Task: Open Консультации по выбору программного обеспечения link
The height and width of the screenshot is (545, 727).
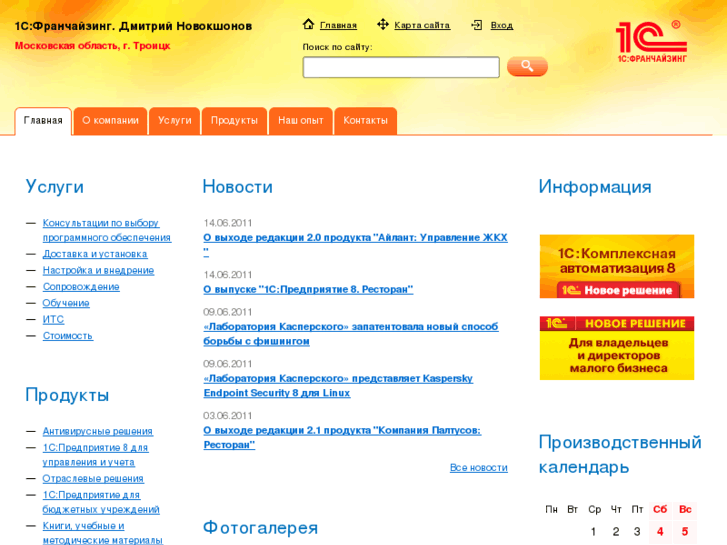Action: pos(107,230)
